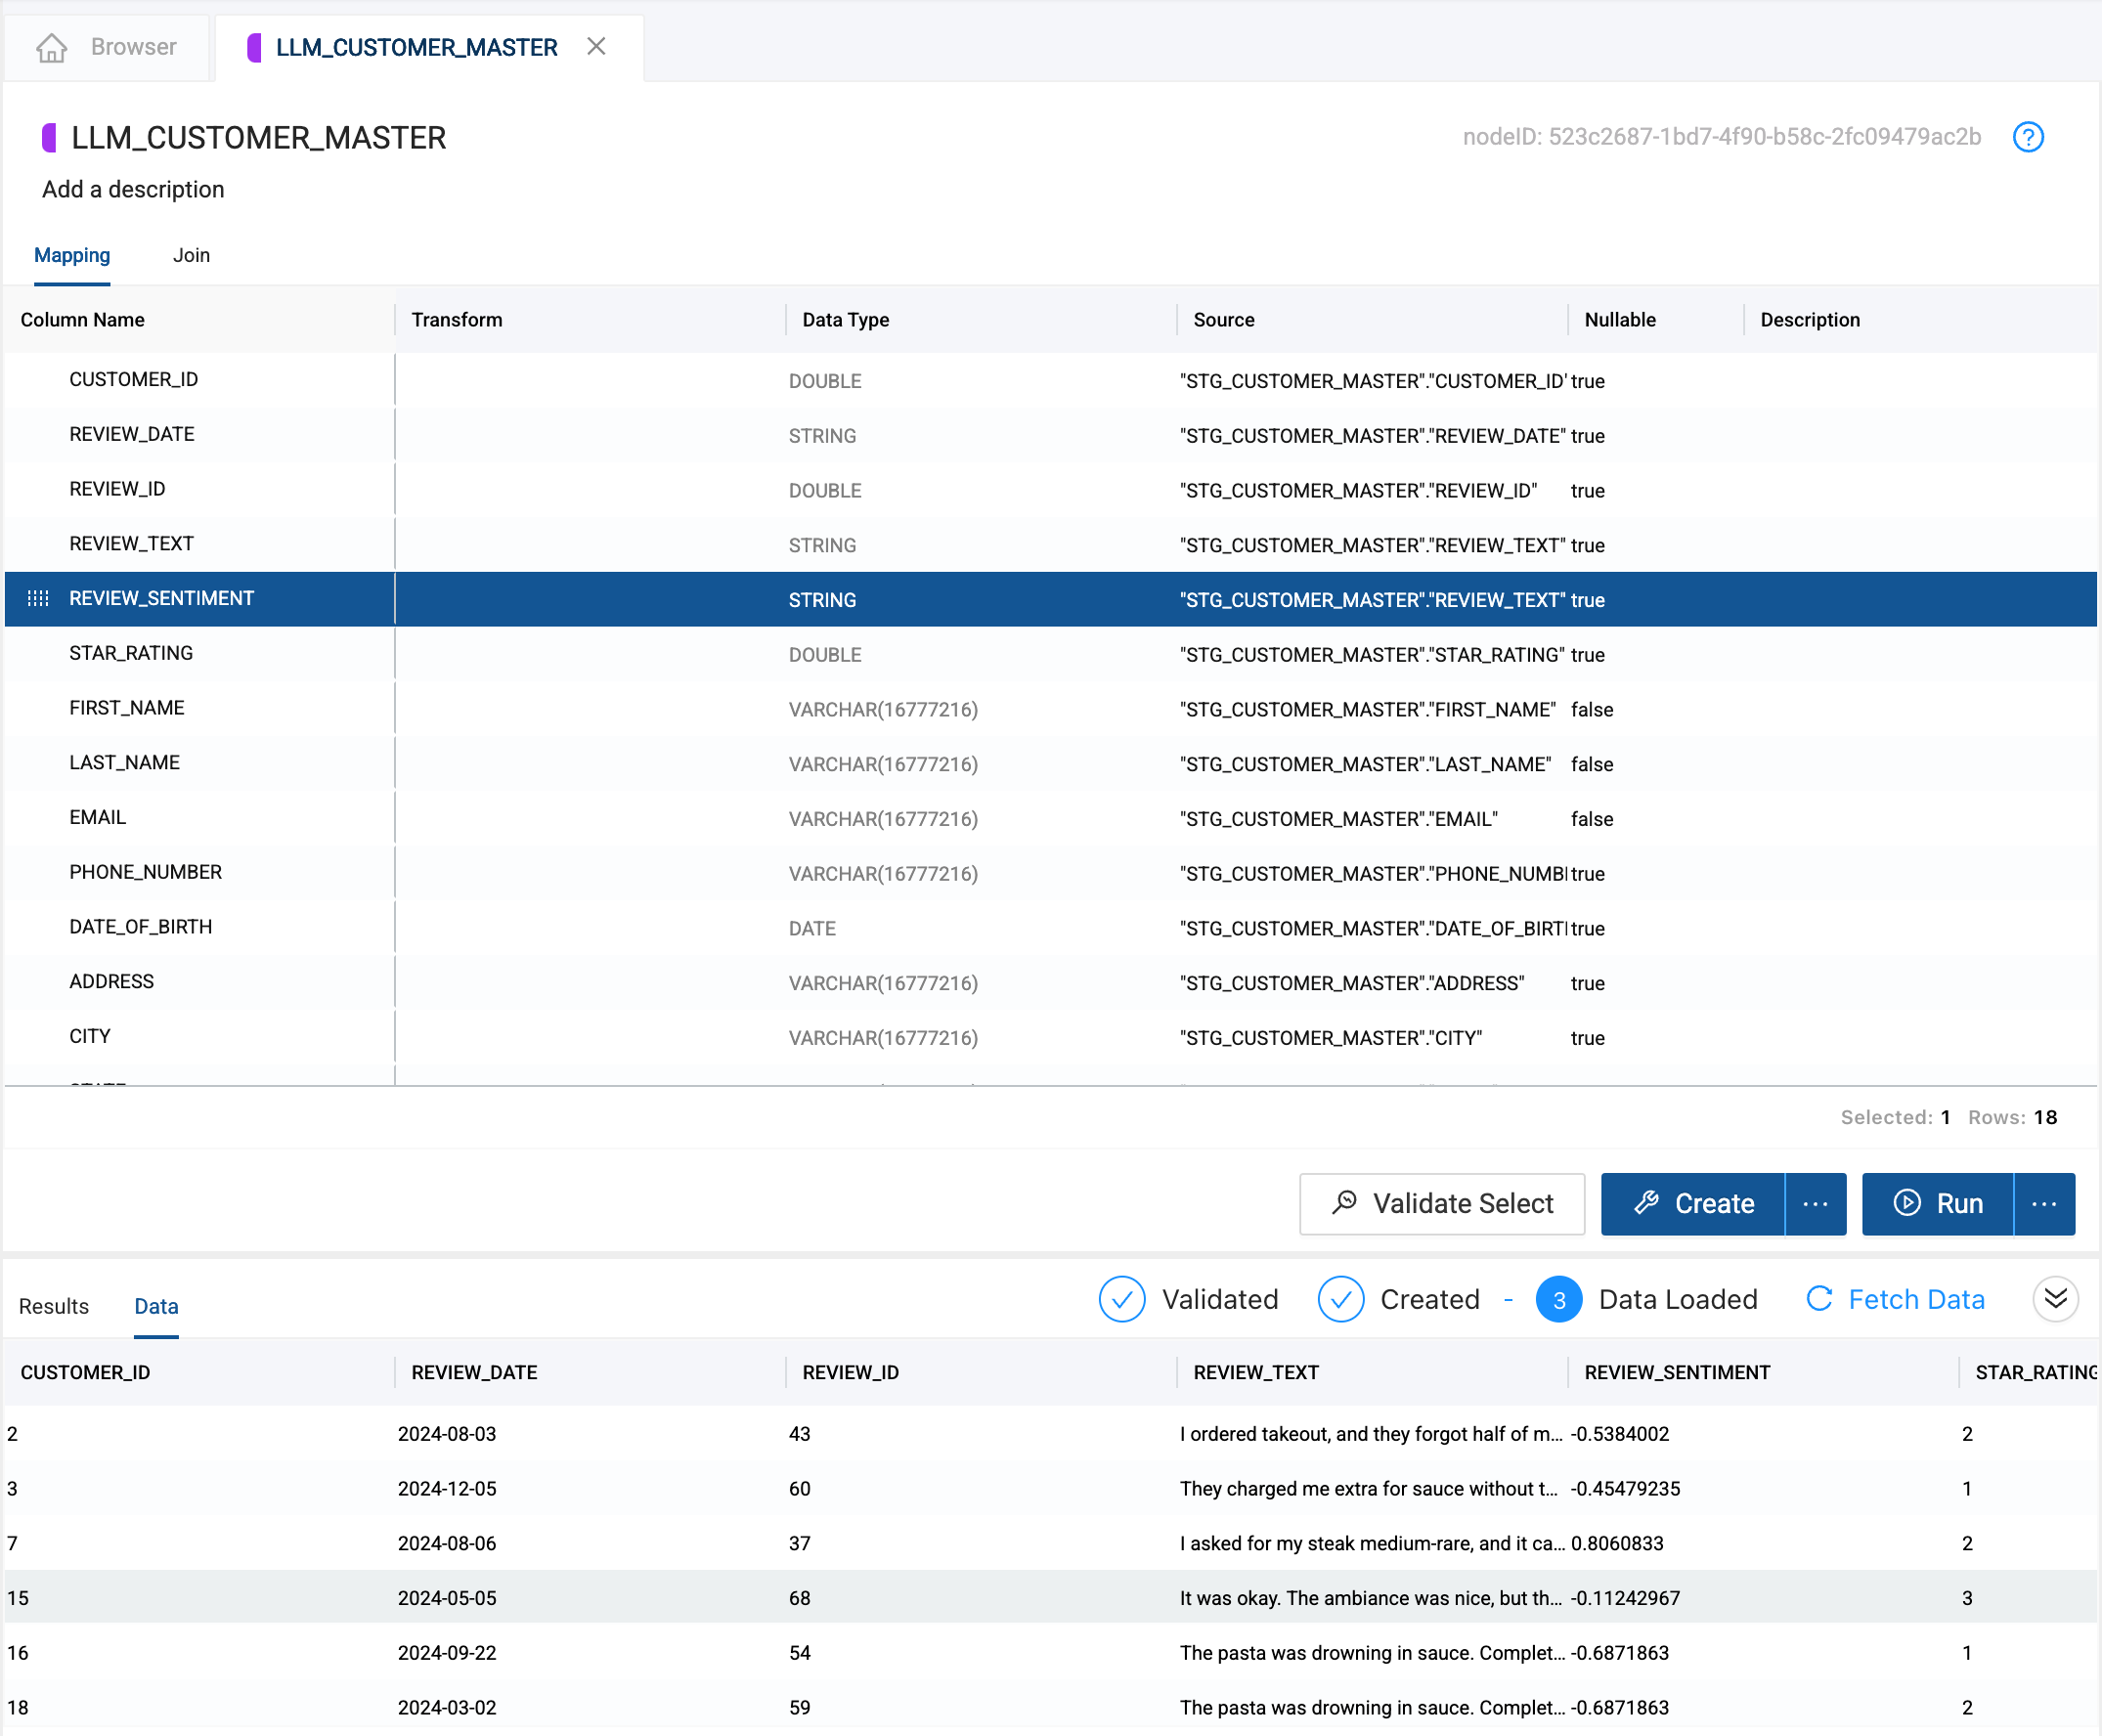The height and width of the screenshot is (1736, 2102).
Task: Open the Run button more options menu
Action: click(x=2043, y=1203)
